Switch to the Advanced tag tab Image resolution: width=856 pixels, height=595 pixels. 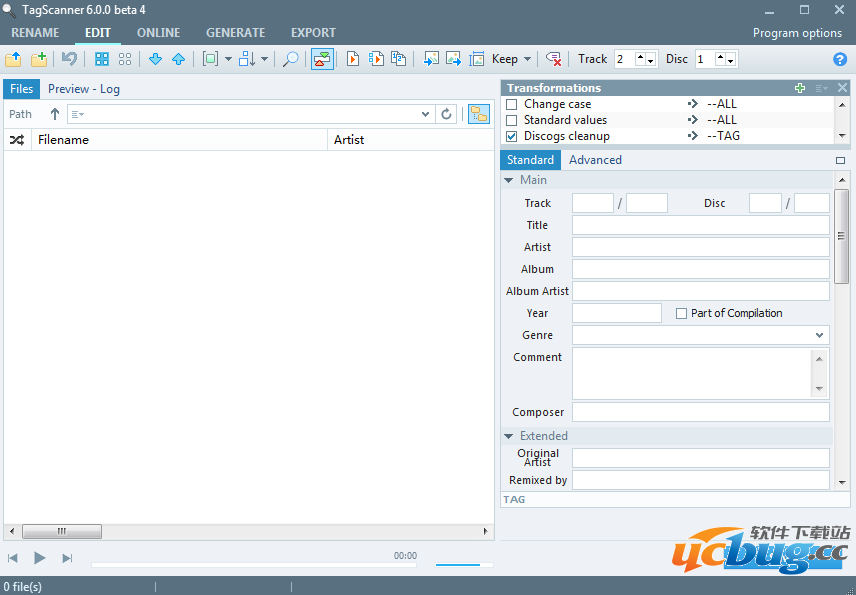[x=595, y=160]
